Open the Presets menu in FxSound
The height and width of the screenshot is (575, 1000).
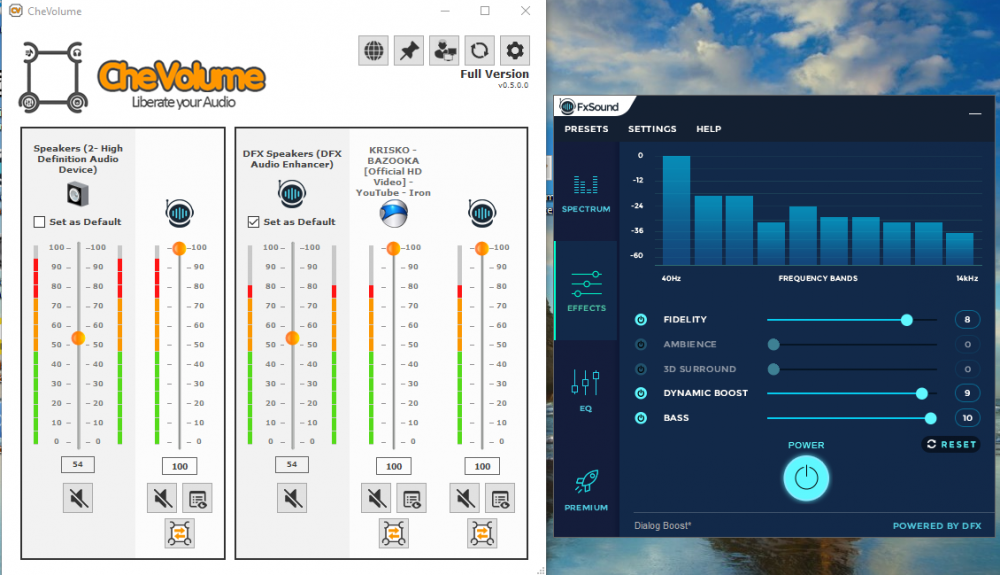coord(586,129)
